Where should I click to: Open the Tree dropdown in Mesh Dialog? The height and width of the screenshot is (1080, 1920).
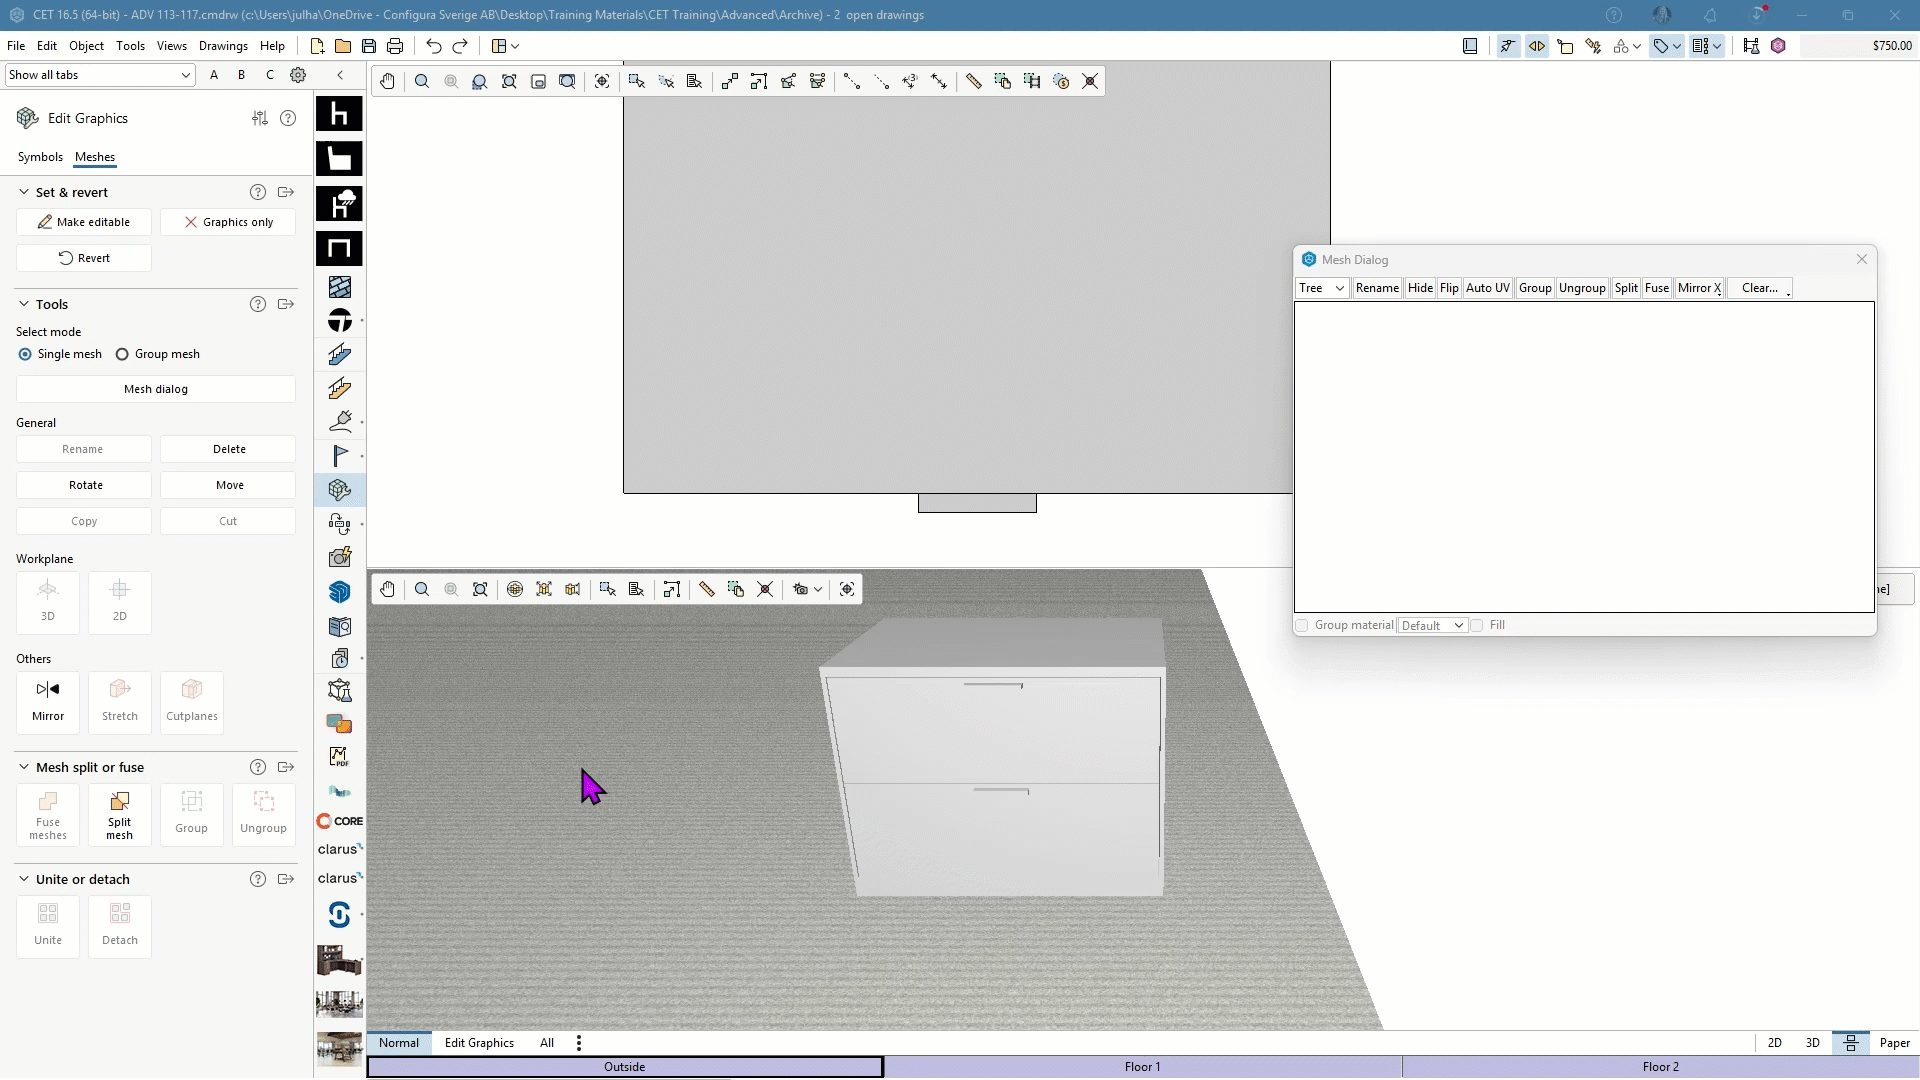point(1322,288)
